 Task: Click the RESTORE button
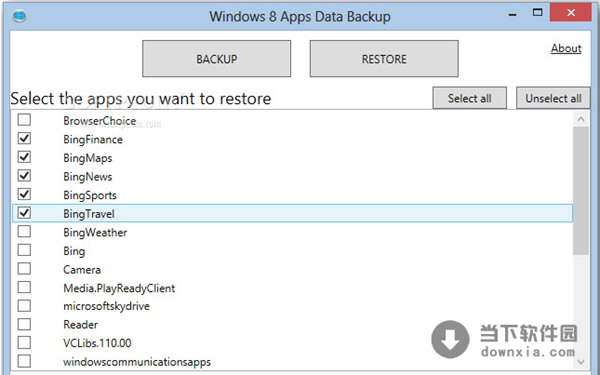384,59
